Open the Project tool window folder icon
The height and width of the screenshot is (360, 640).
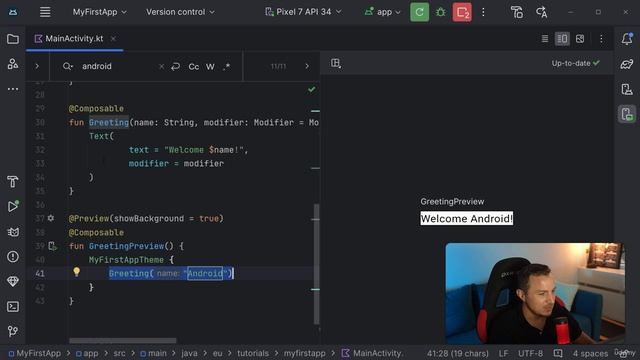pos(13,39)
